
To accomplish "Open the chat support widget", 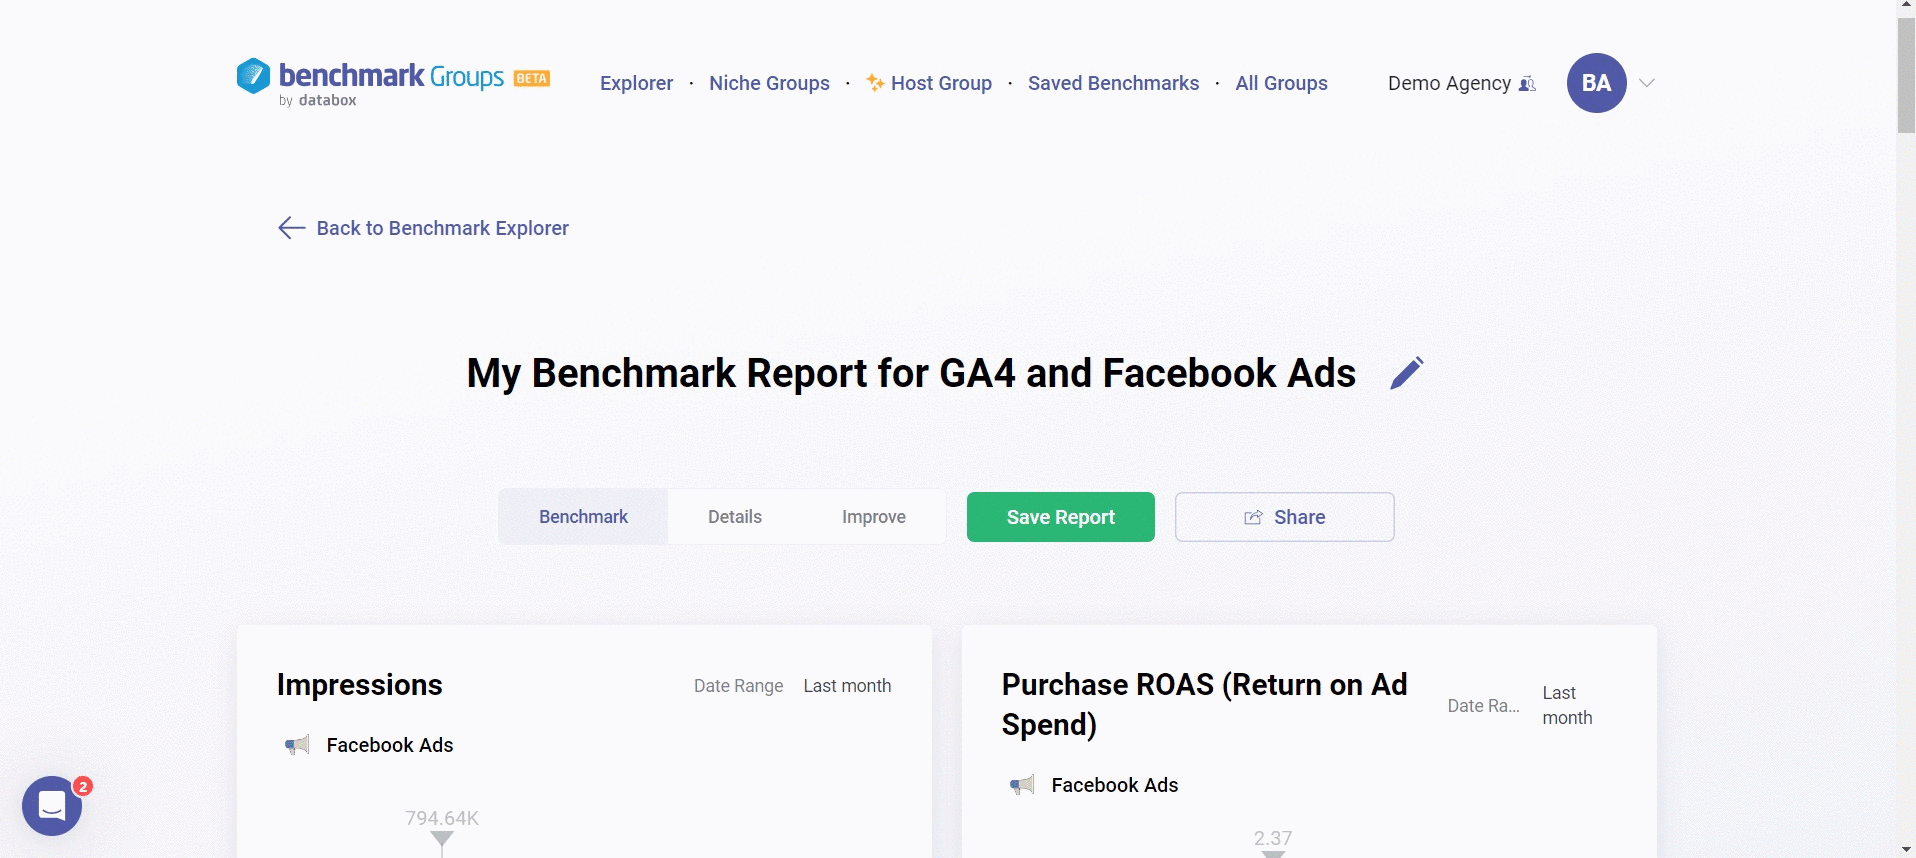I will pos(52,805).
